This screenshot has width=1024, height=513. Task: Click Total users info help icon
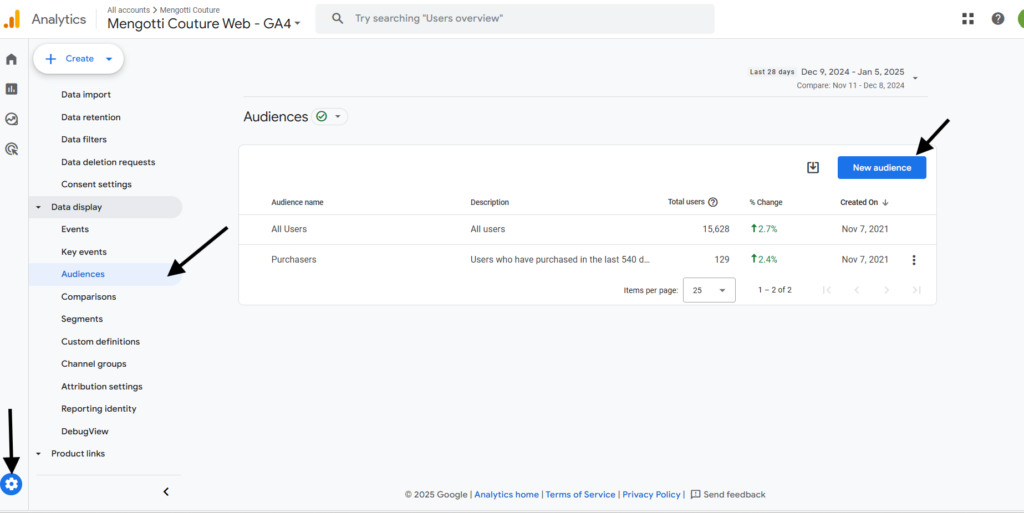tap(713, 202)
